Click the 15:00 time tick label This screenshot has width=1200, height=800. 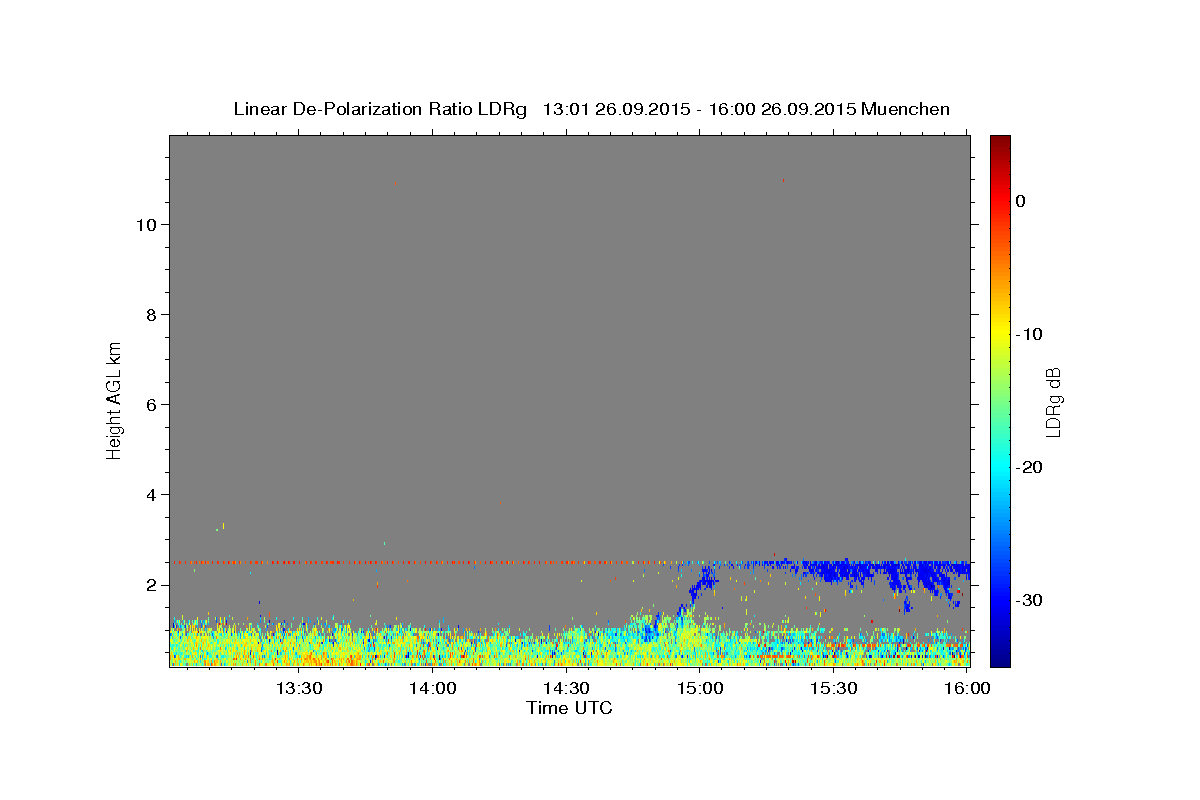(700, 688)
